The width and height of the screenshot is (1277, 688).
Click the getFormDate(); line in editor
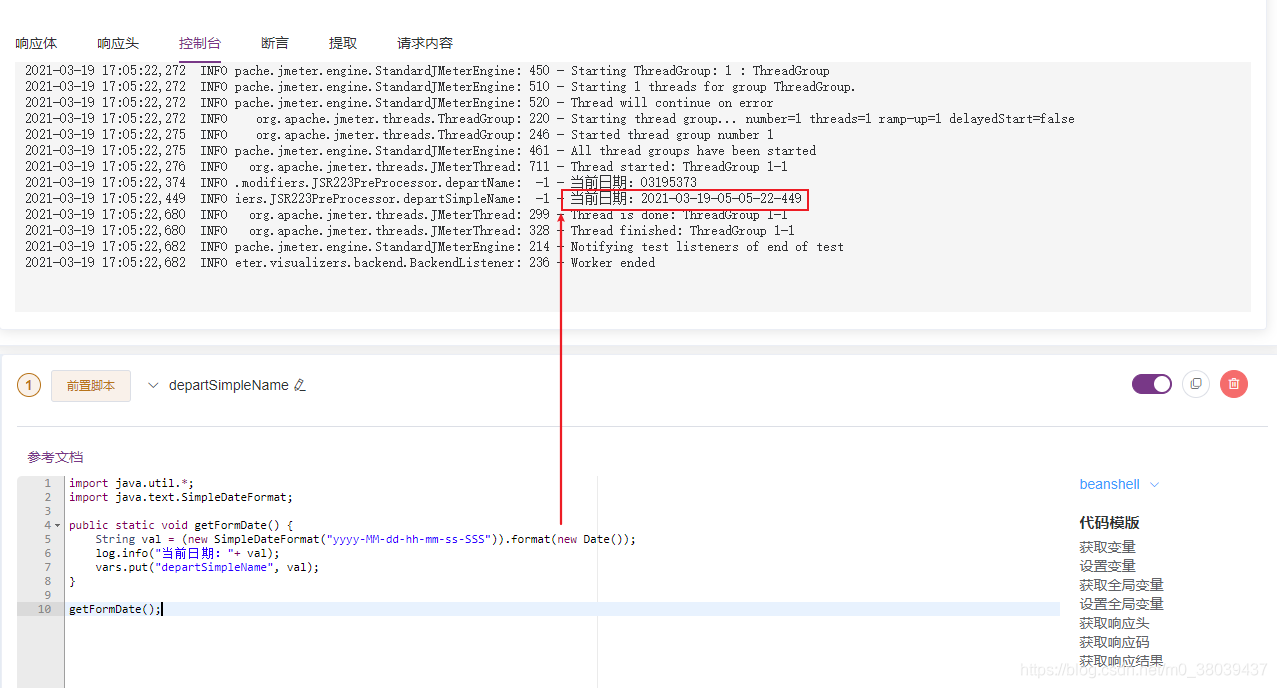(115, 609)
